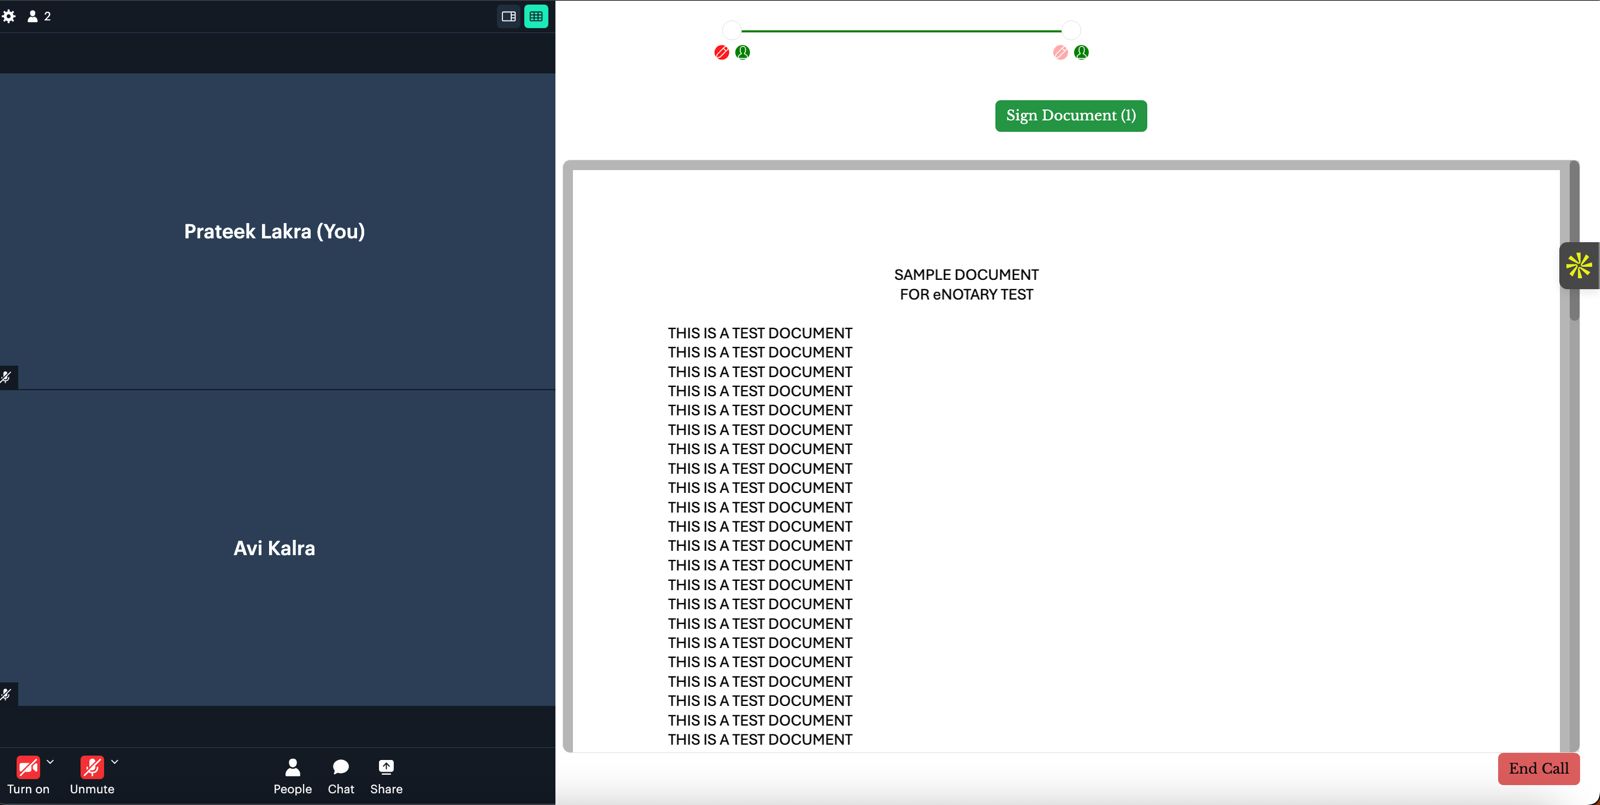Select the grid view layout
Viewport: 1600px width, 805px height.
click(x=536, y=16)
